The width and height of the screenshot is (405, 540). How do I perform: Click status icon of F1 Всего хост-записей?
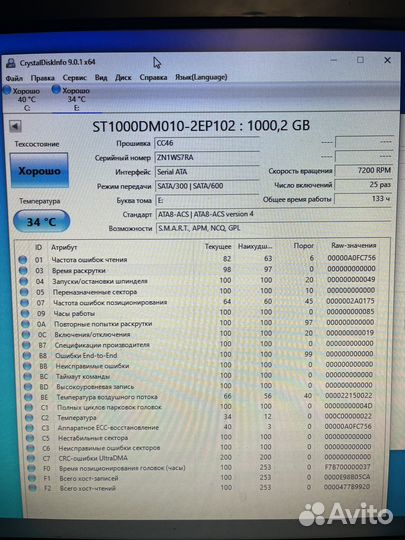32,478
